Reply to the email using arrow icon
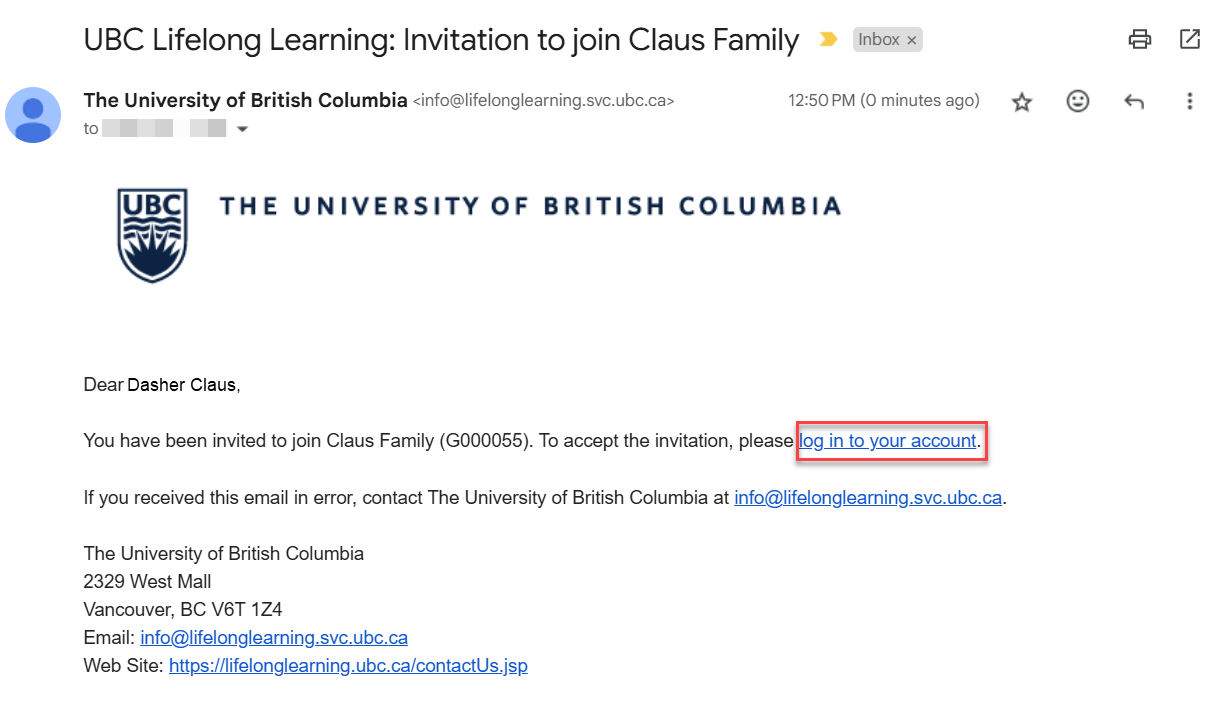The width and height of the screenshot is (1216, 708). (x=1133, y=101)
